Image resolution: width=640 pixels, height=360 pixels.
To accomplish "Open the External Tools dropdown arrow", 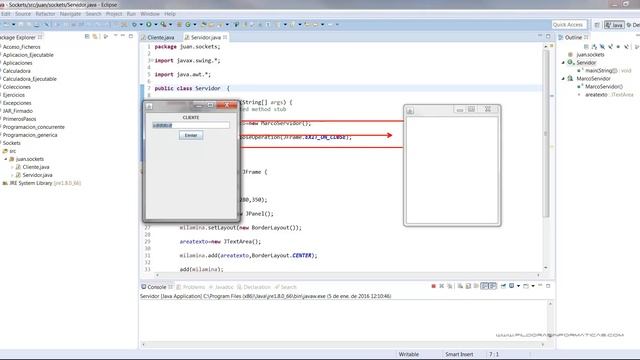I will point(171,24).
